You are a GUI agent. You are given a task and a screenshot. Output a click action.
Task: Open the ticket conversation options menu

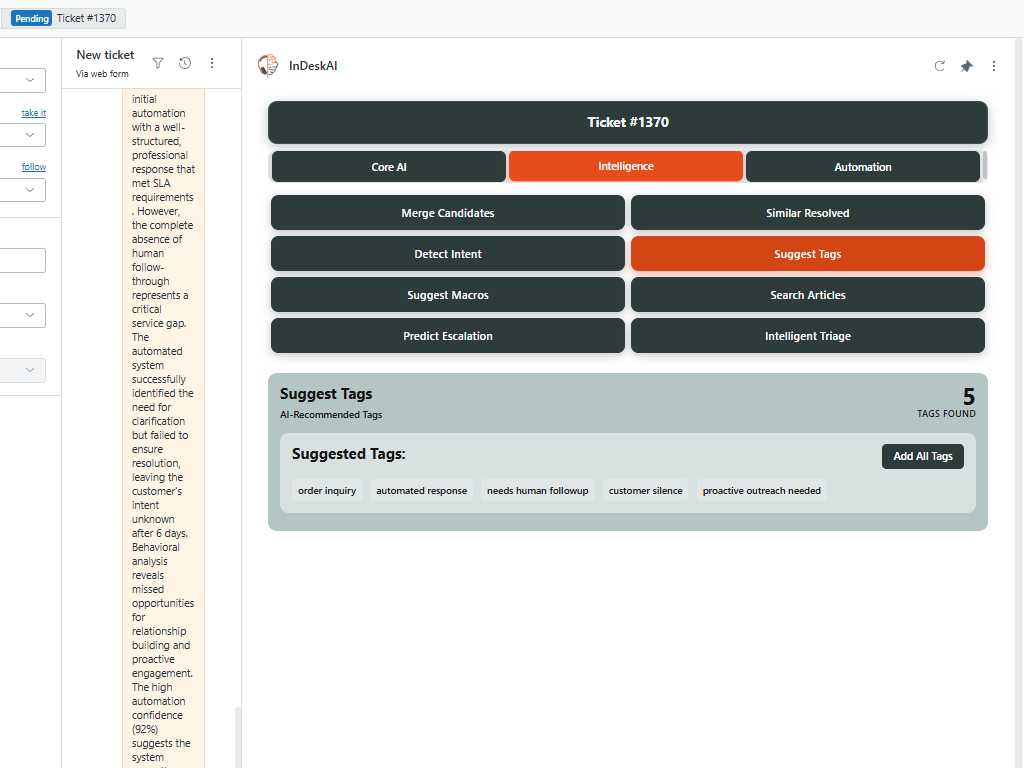[x=212, y=63]
